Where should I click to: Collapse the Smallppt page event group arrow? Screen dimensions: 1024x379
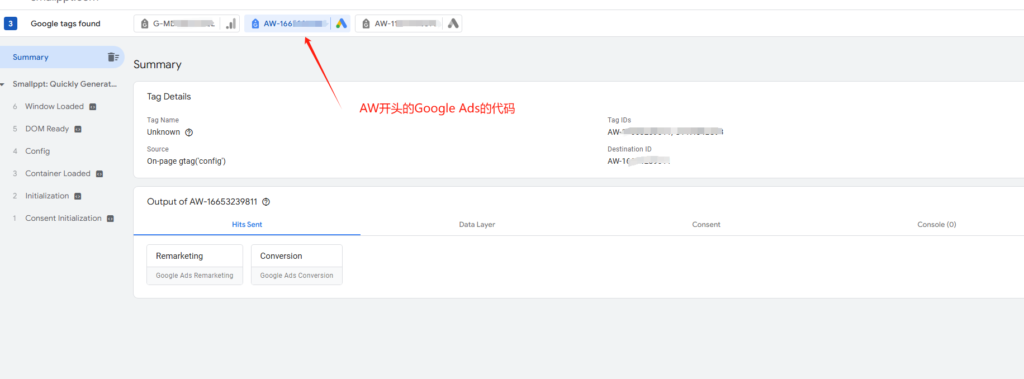[x=3, y=84]
